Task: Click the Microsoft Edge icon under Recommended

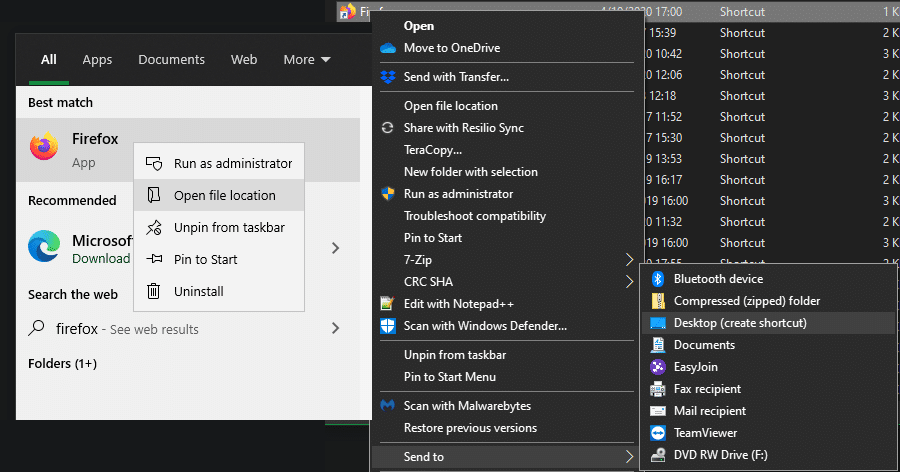Action: point(44,246)
